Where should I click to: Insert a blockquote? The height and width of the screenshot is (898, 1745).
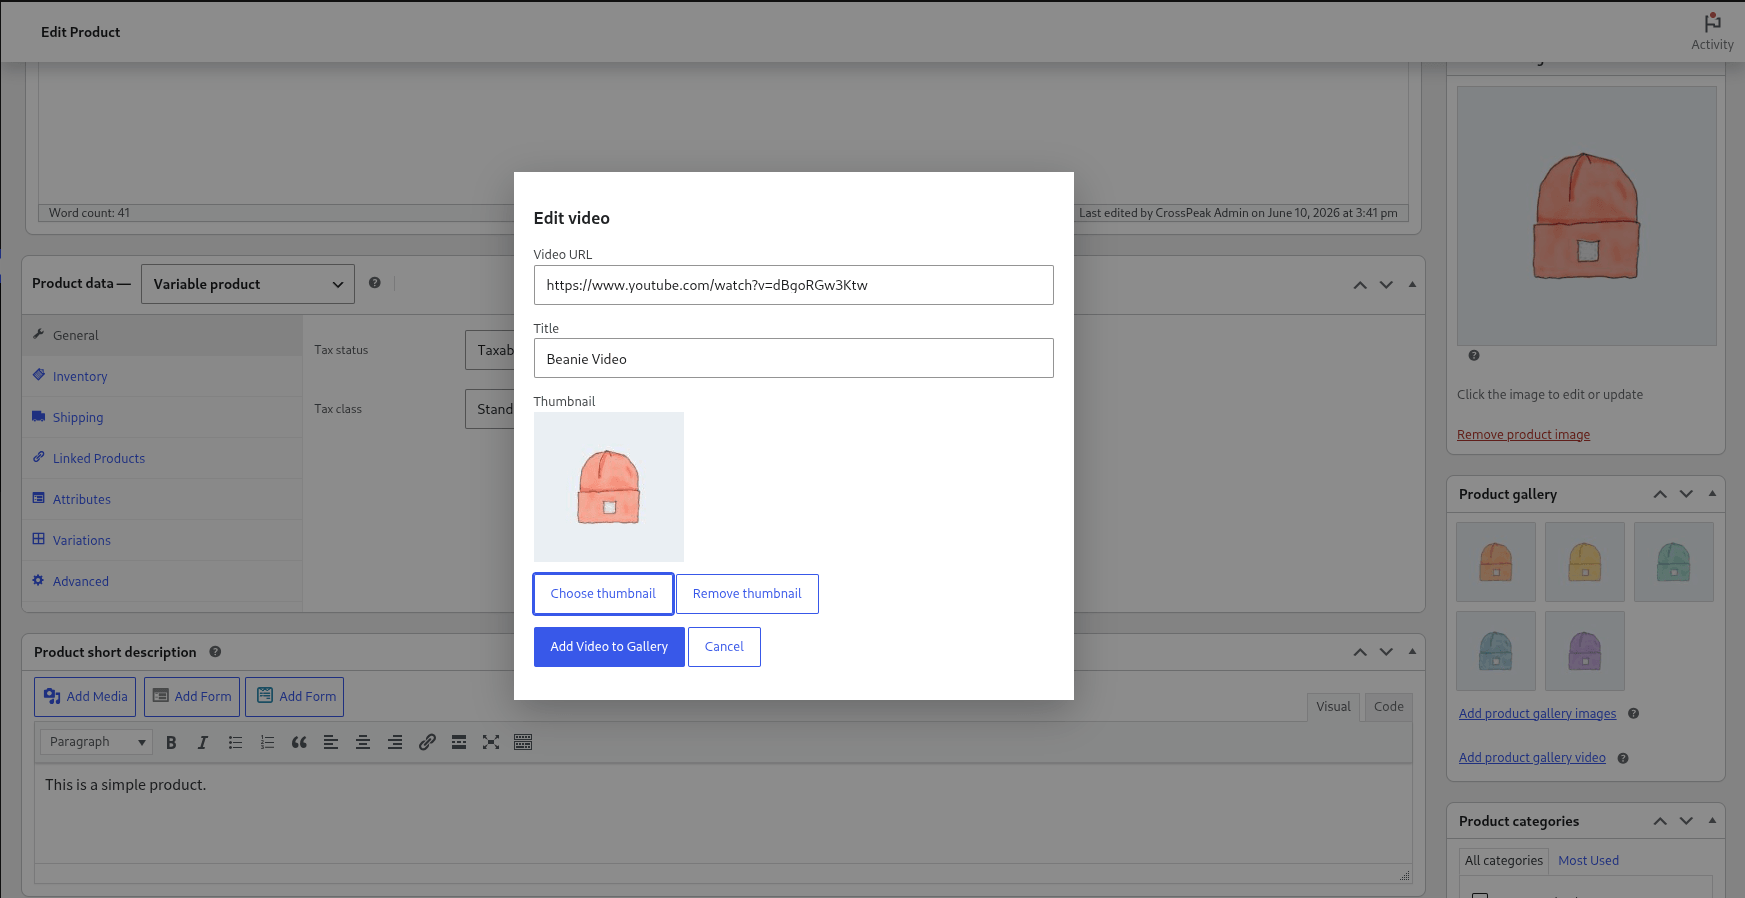point(299,742)
